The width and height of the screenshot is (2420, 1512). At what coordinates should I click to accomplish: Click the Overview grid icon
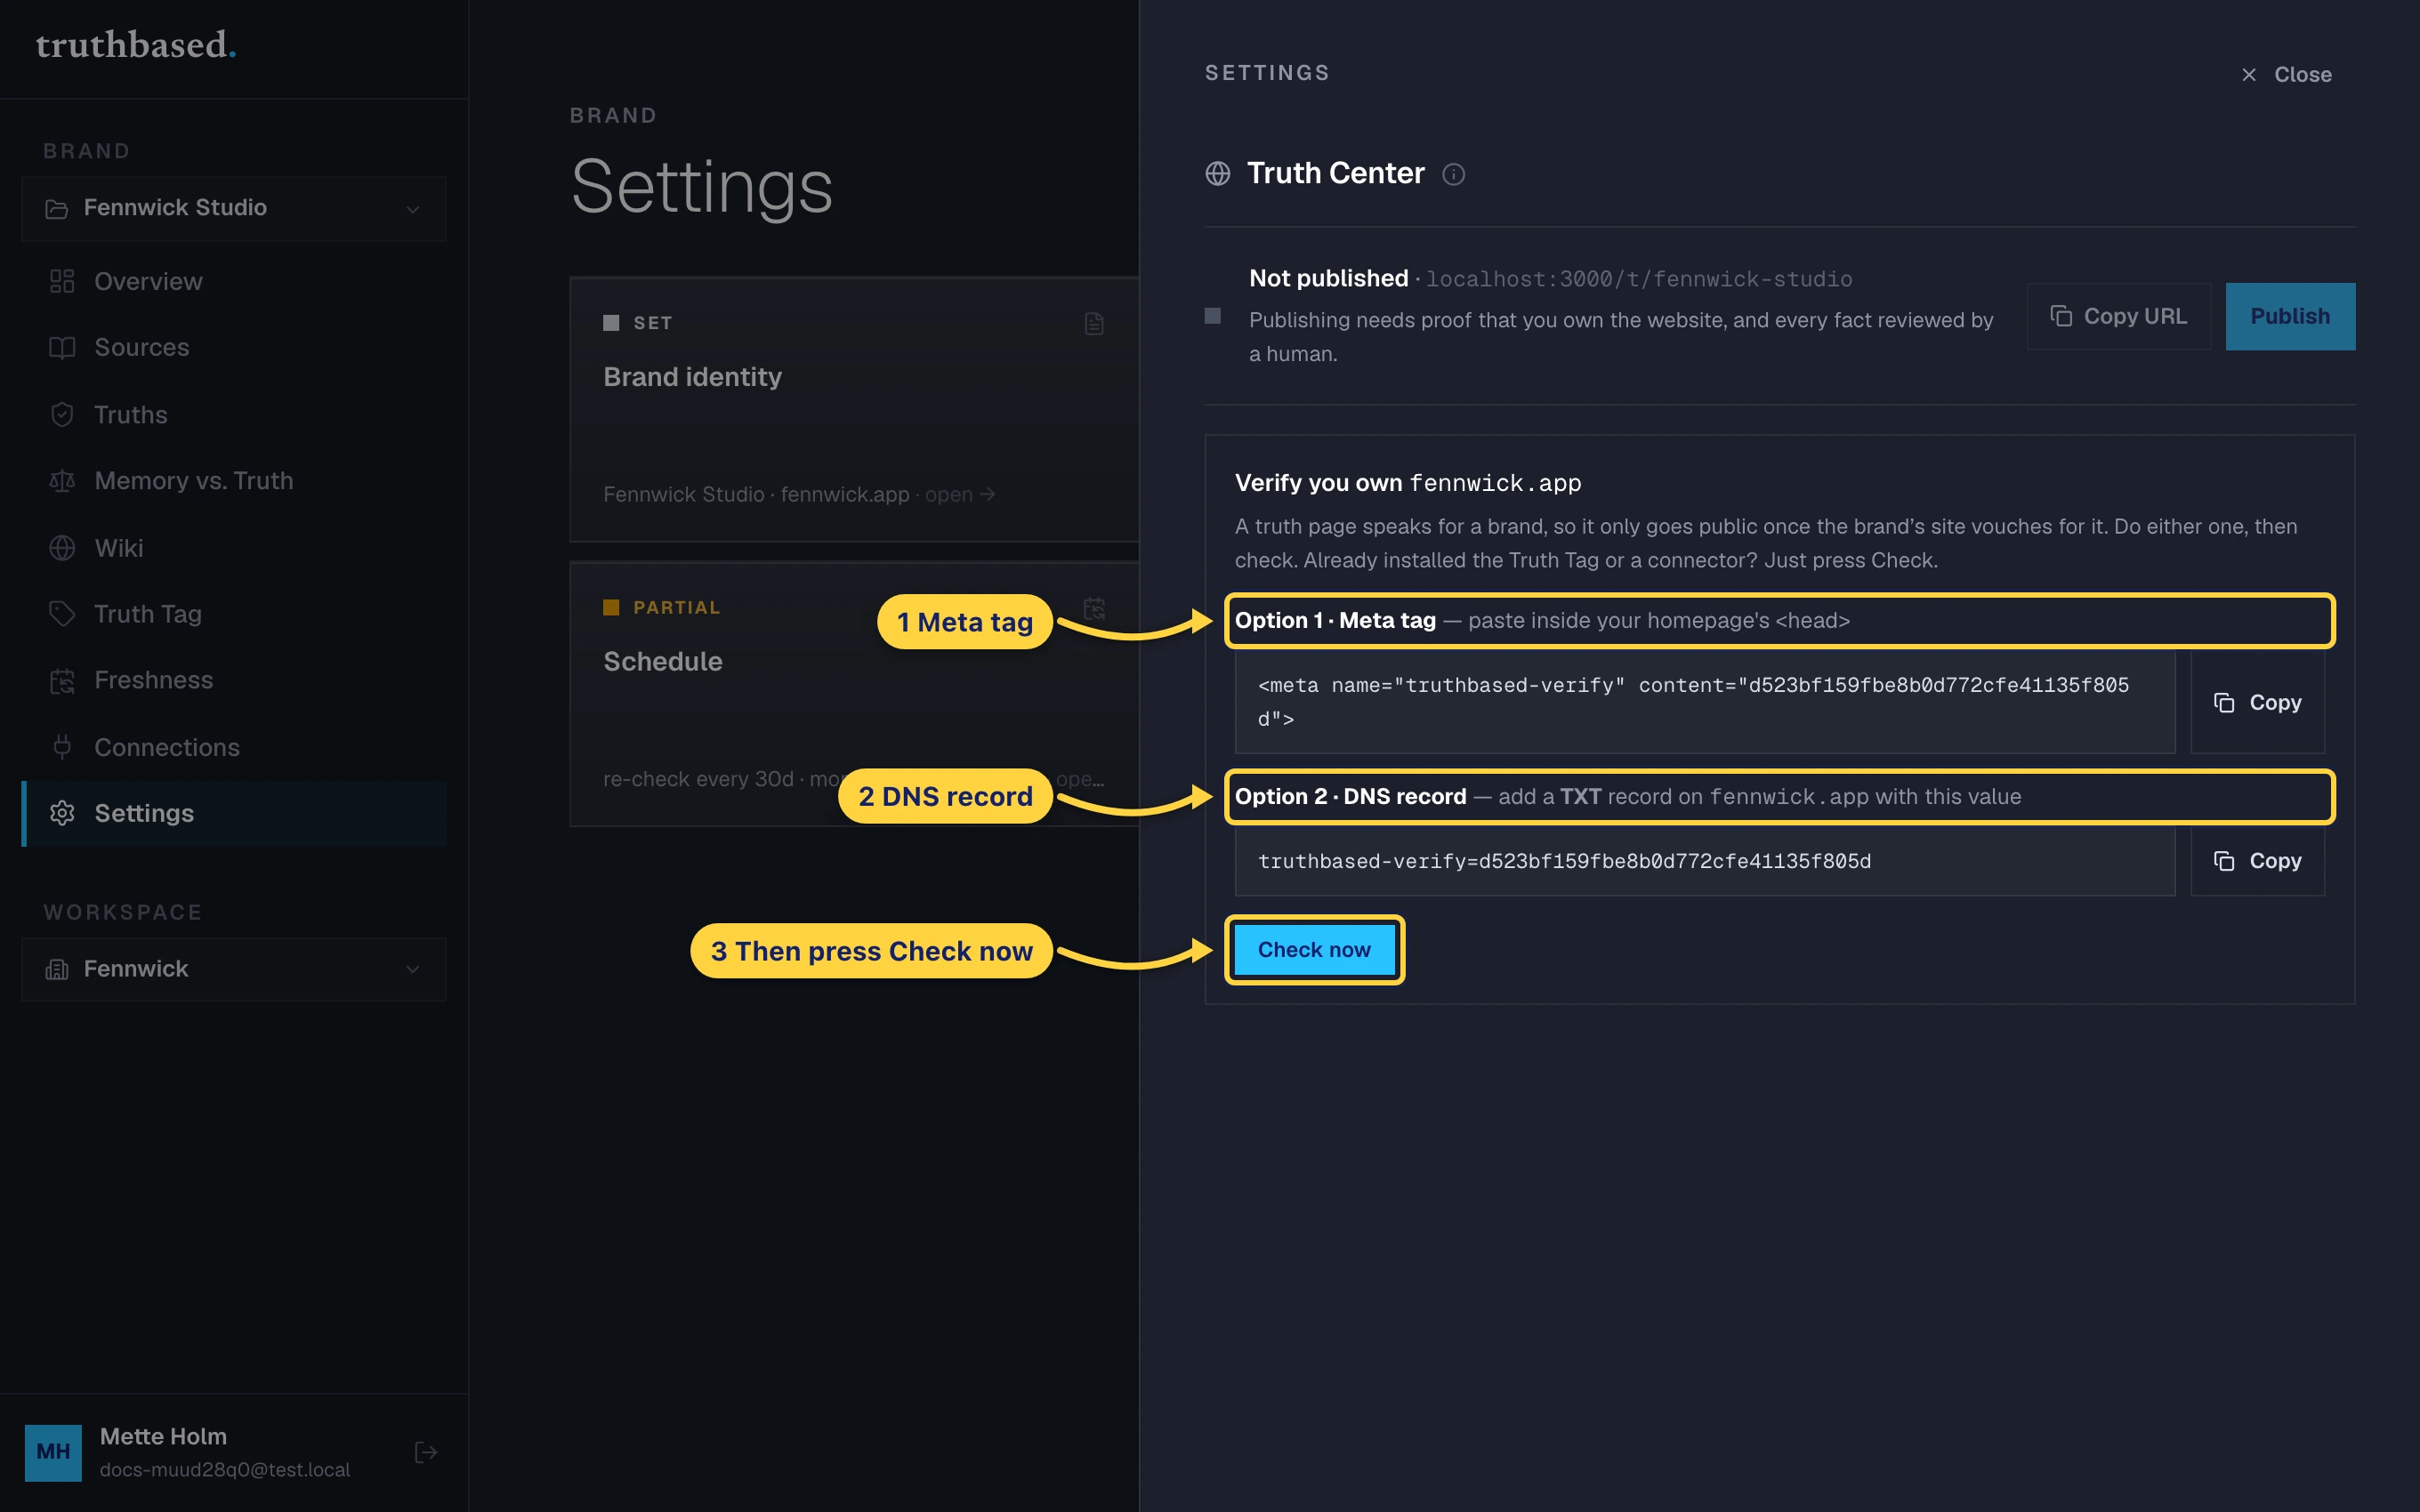tap(62, 281)
